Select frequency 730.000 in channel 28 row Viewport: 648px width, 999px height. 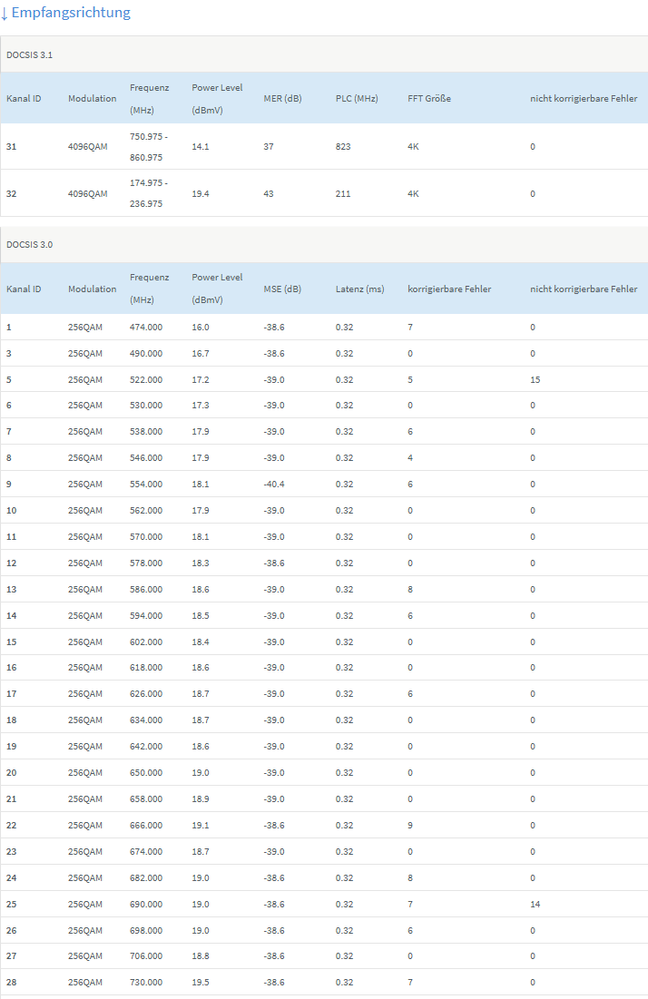[x=146, y=982]
